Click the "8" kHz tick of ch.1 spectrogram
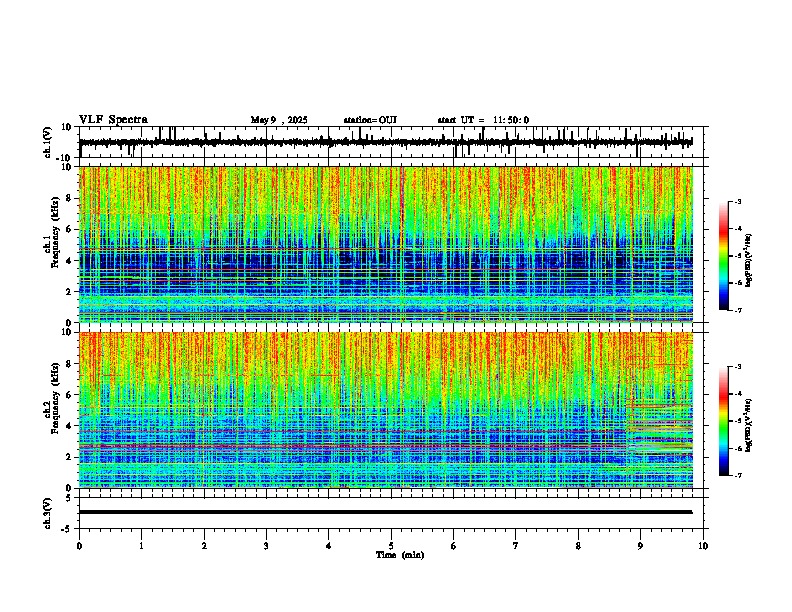792x612 pixels. tap(70, 198)
